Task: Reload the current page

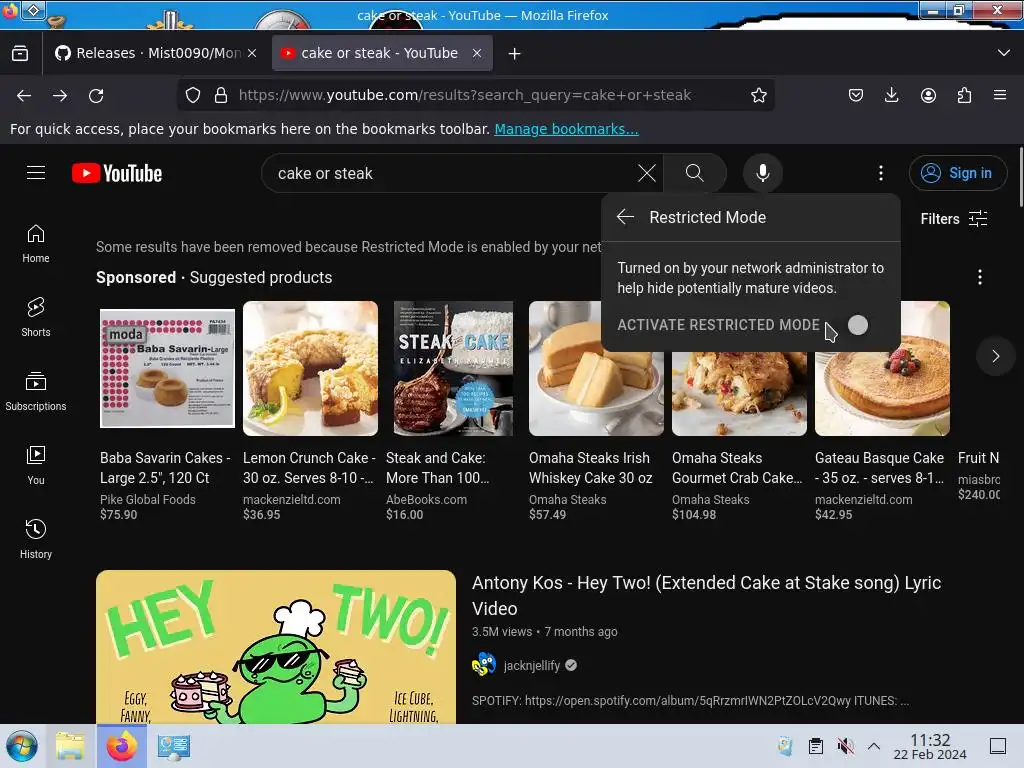Action: [x=96, y=95]
